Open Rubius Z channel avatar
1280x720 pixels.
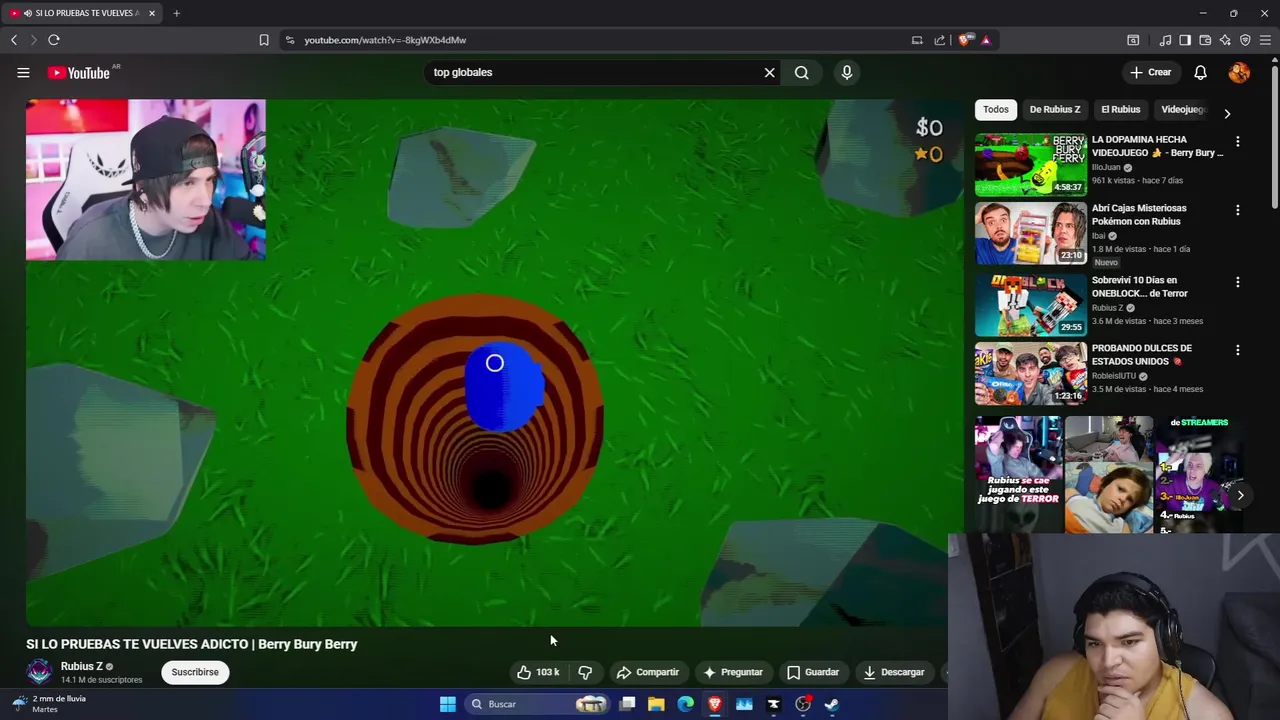point(39,672)
